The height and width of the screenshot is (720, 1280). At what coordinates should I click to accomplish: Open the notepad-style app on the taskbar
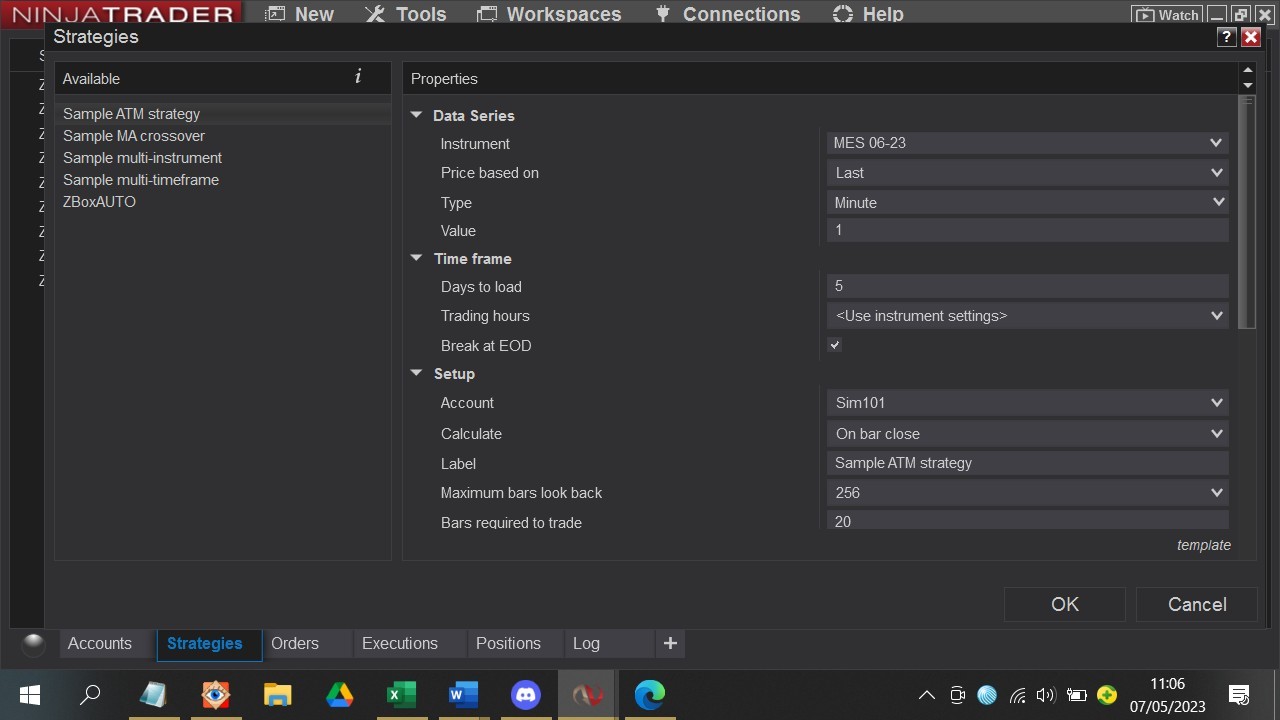pos(153,695)
